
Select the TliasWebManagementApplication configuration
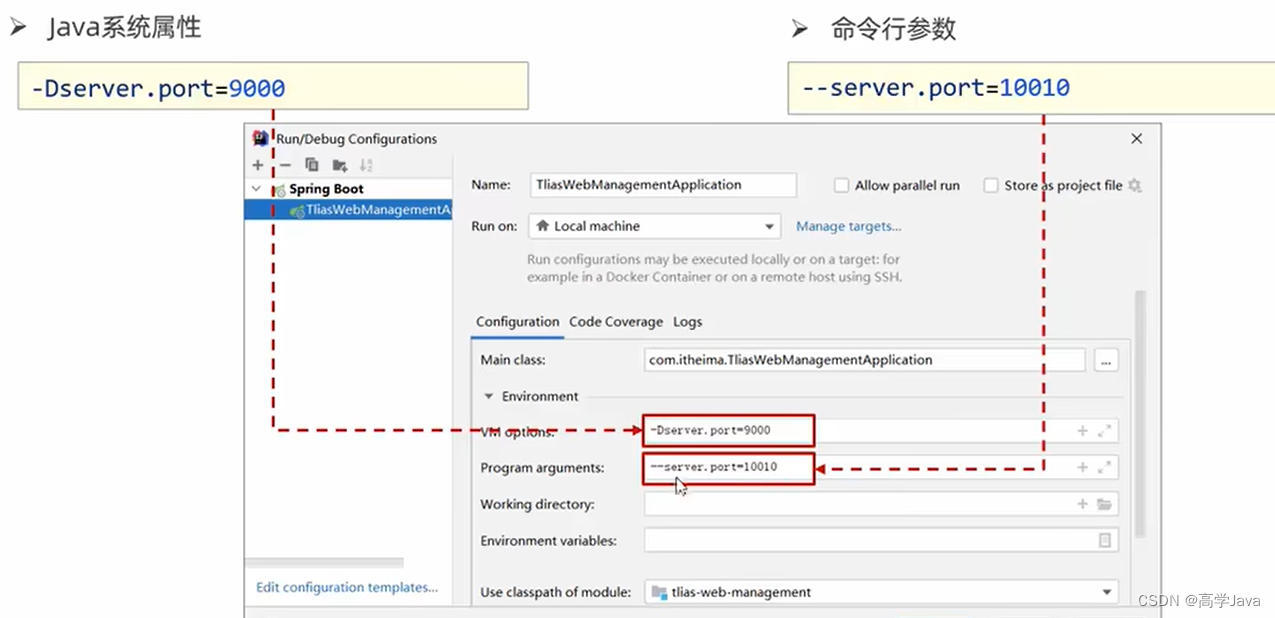click(x=370, y=210)
